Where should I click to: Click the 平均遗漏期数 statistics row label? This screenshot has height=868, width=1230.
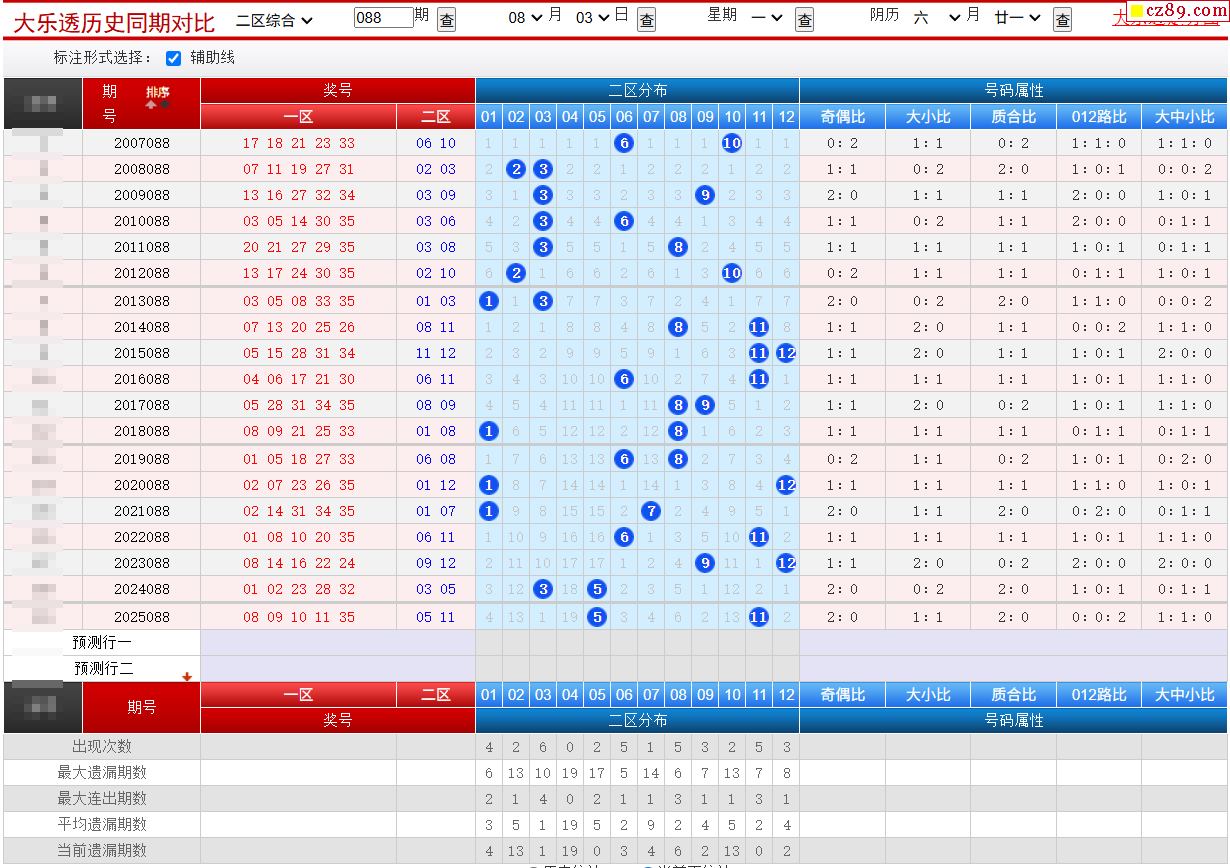(x=102, y=824)
